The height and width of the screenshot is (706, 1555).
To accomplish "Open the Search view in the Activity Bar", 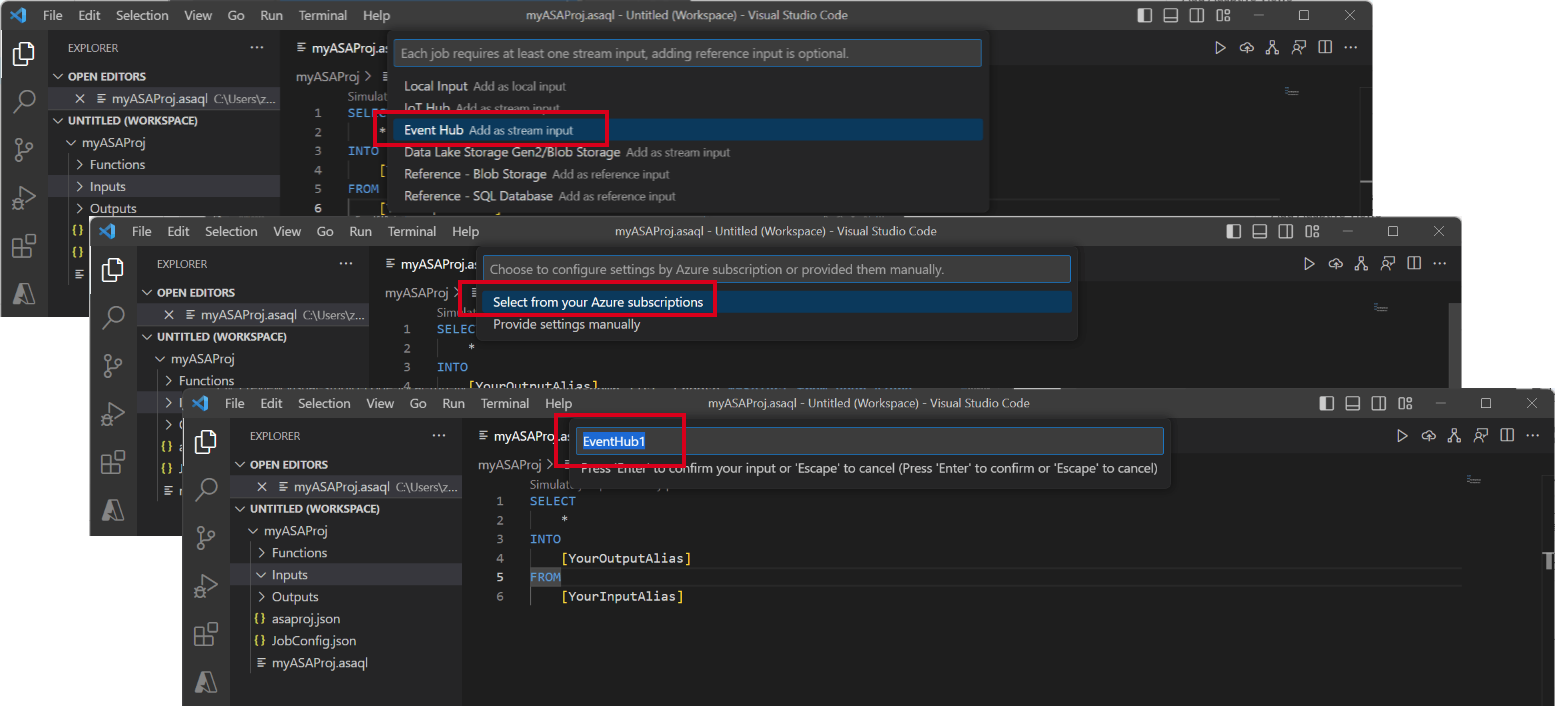I will click(x=206, y=490).
